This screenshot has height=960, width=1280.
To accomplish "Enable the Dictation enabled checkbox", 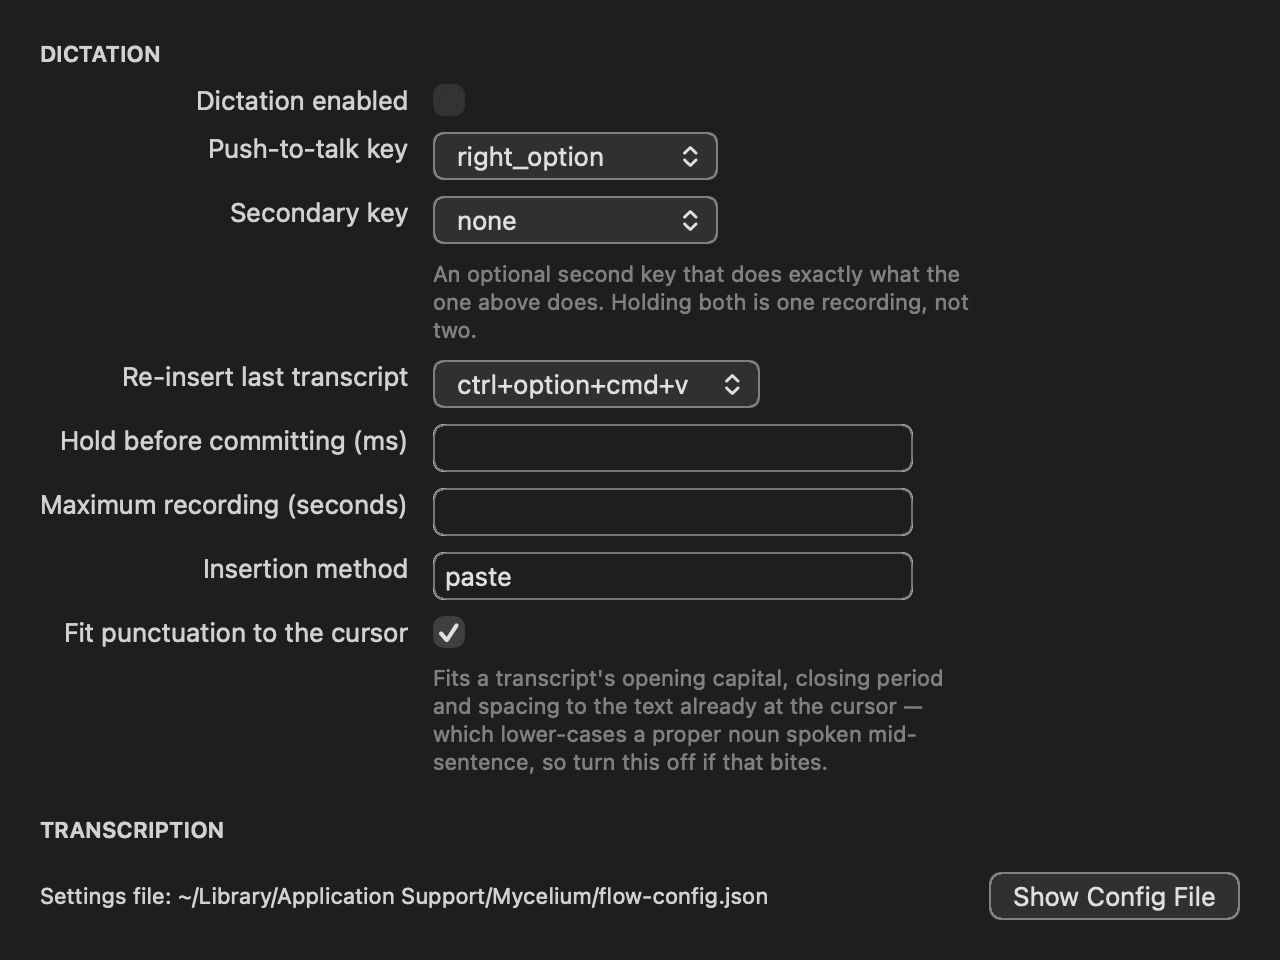I will tap(449, 100).
